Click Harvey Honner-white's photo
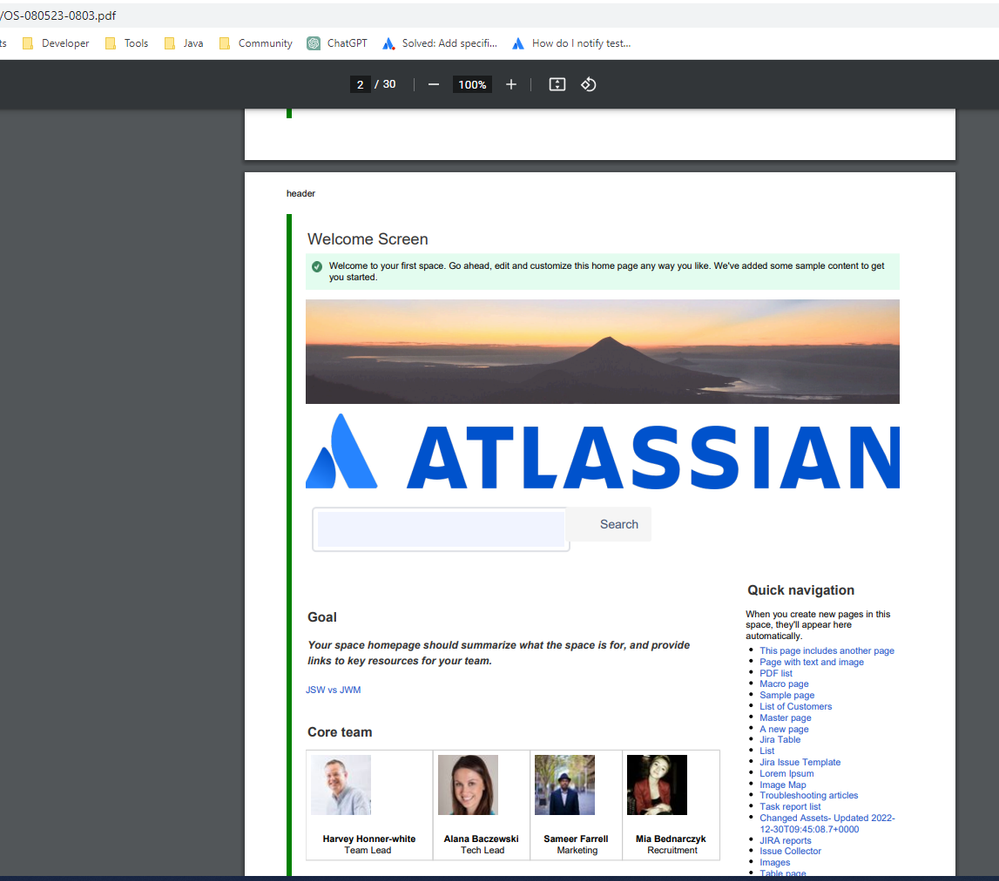 pyautogui.click(x=341, y=785)
